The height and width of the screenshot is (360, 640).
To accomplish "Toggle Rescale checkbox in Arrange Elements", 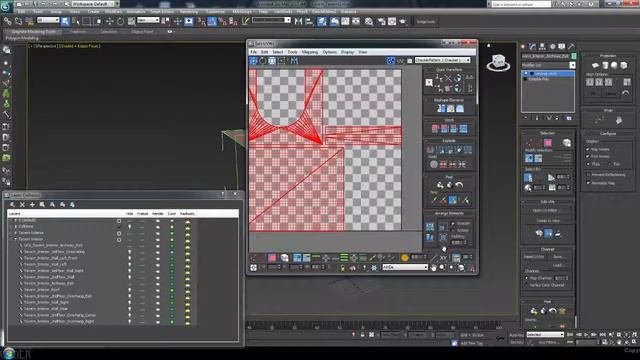I will pos(453,223).
